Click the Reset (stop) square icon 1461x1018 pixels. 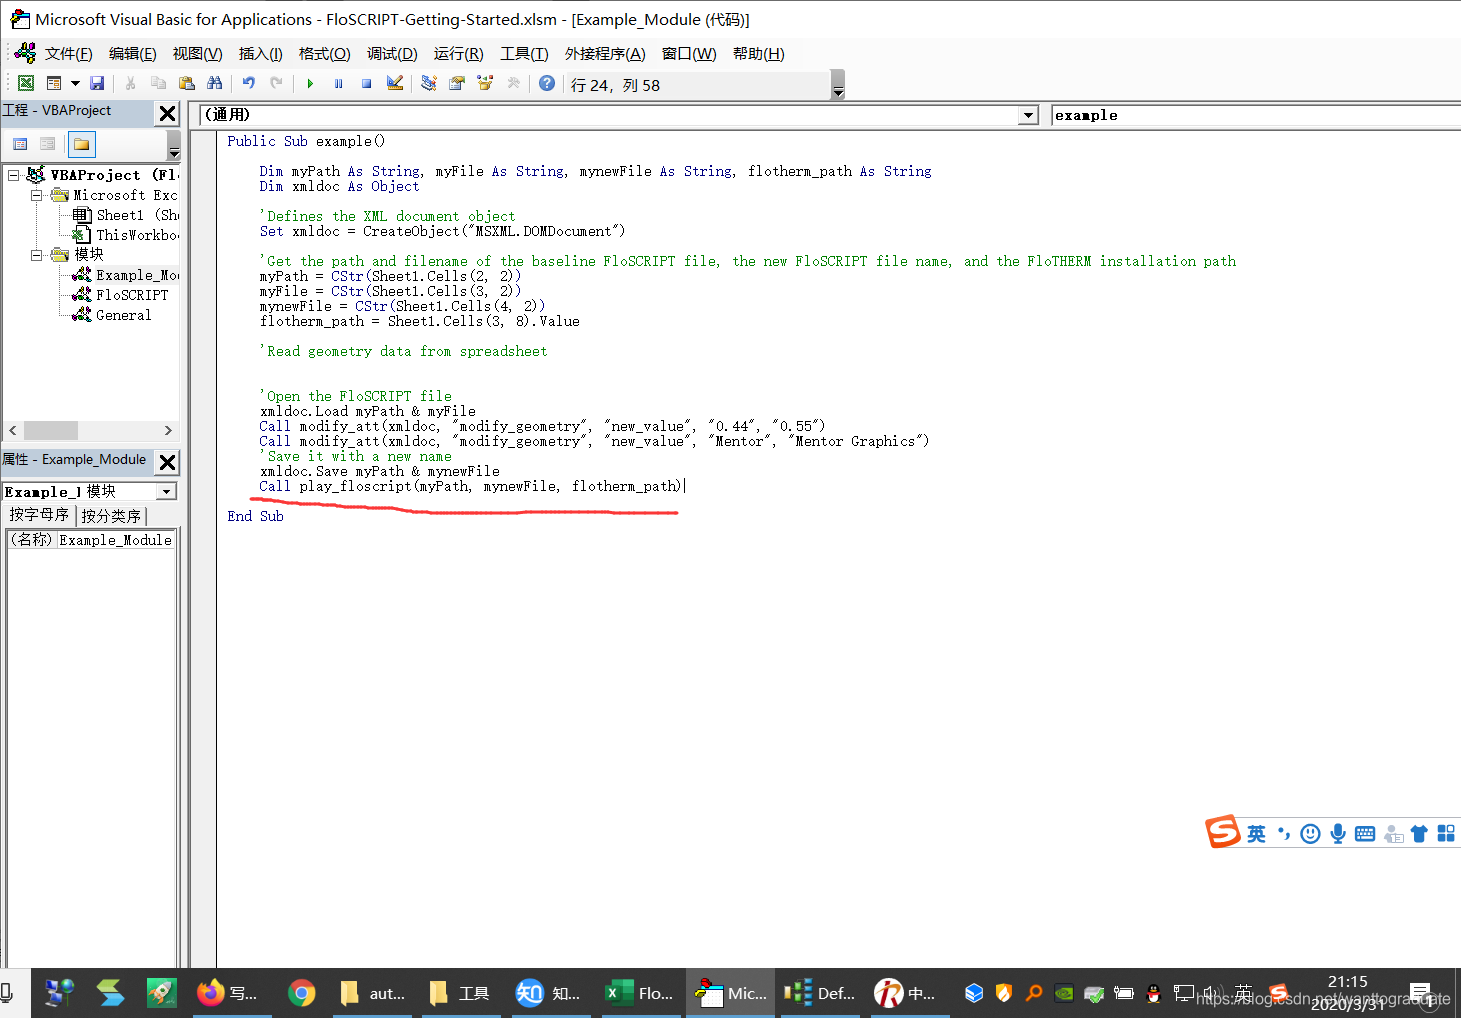366,84
